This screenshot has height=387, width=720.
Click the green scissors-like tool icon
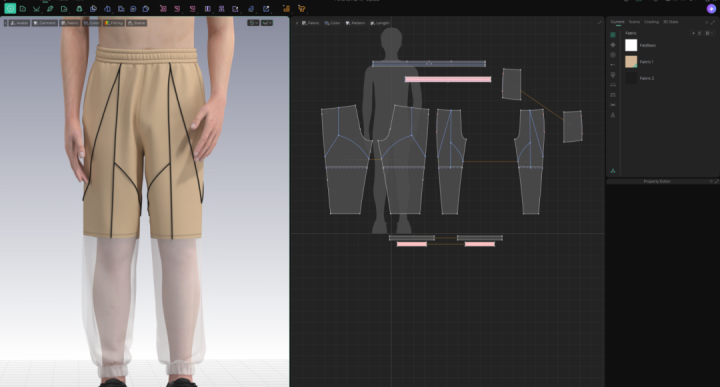(36, 8)
